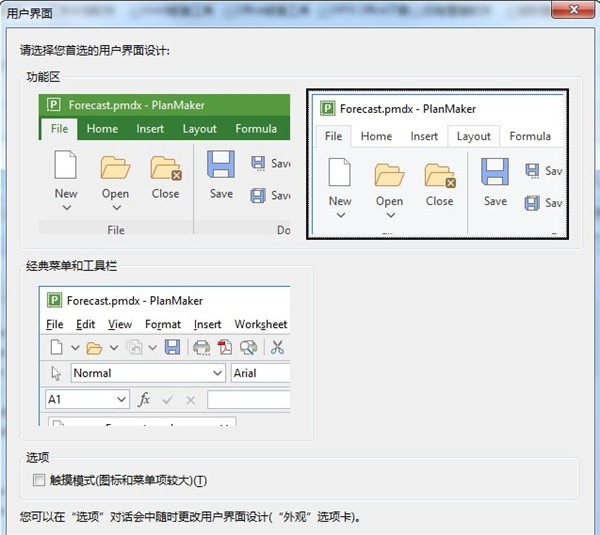Screen dimensions: 600x535
Task: Click large Save disk icon in green ribbon preview
Action: [x=221, y=164]
